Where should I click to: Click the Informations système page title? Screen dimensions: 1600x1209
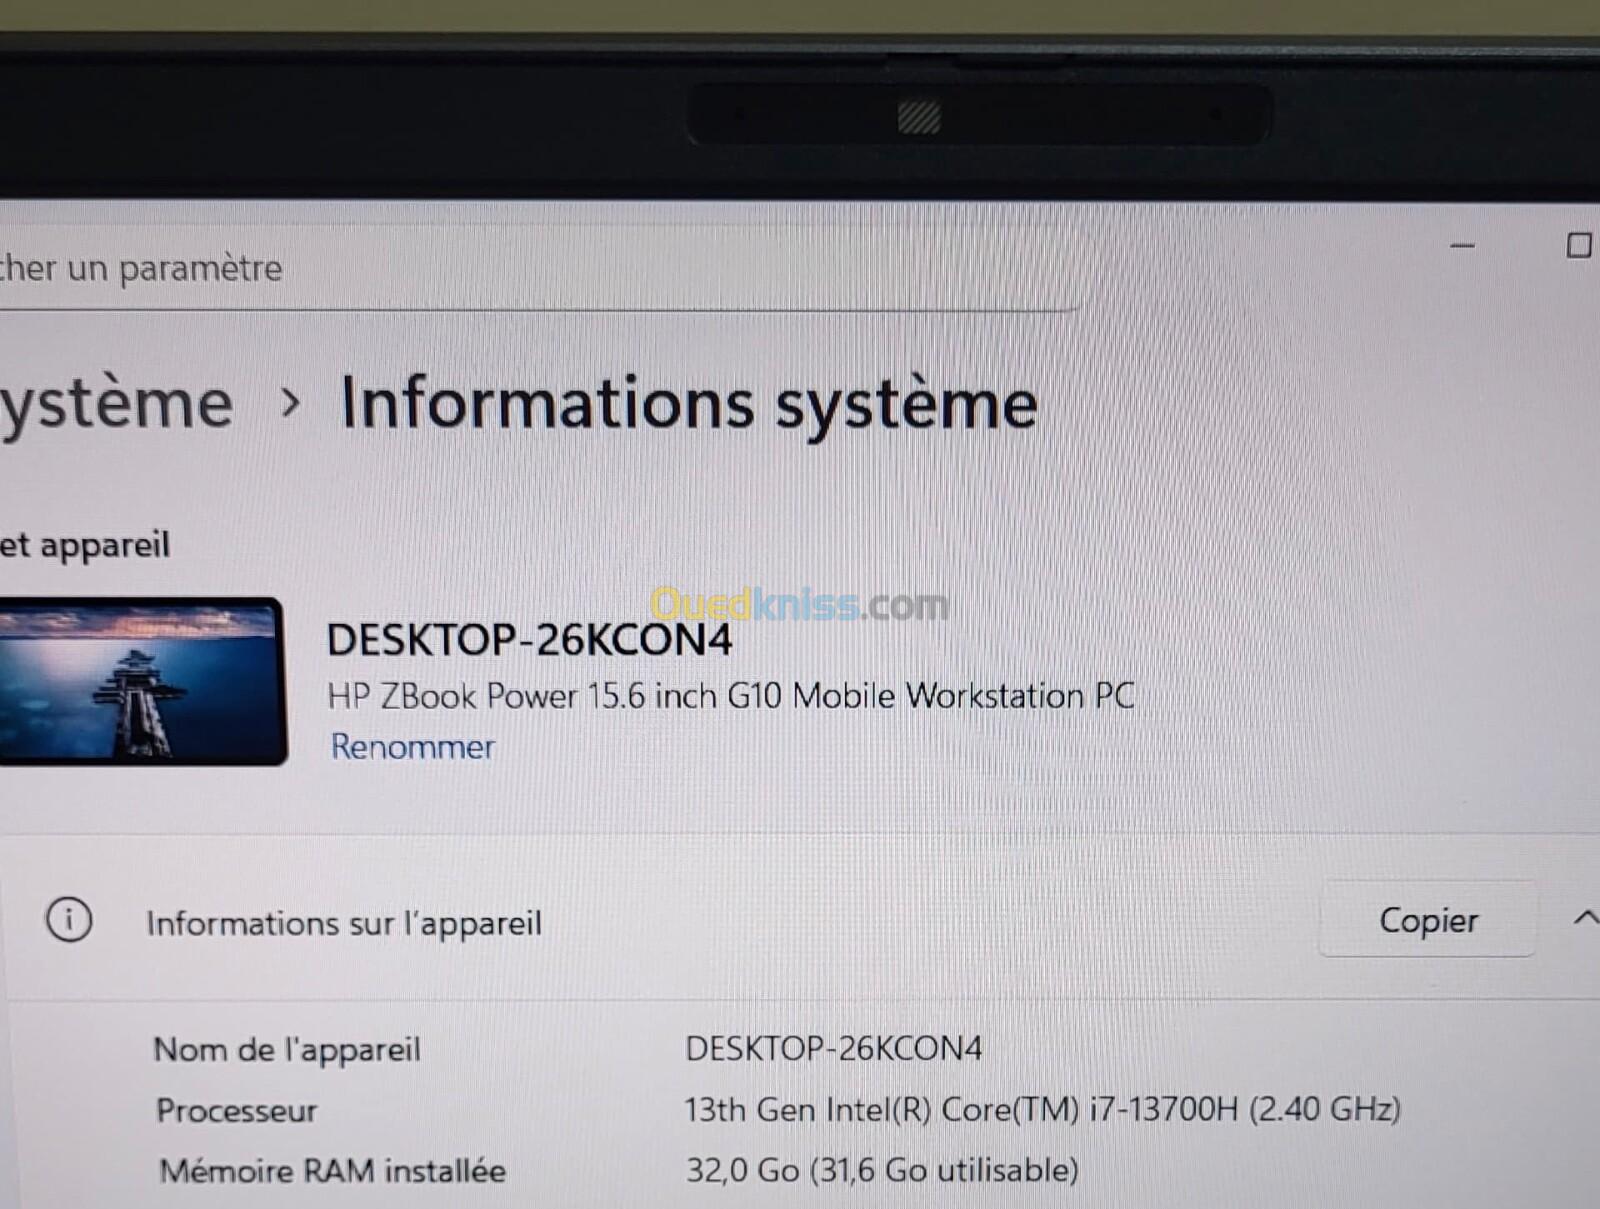689,404
